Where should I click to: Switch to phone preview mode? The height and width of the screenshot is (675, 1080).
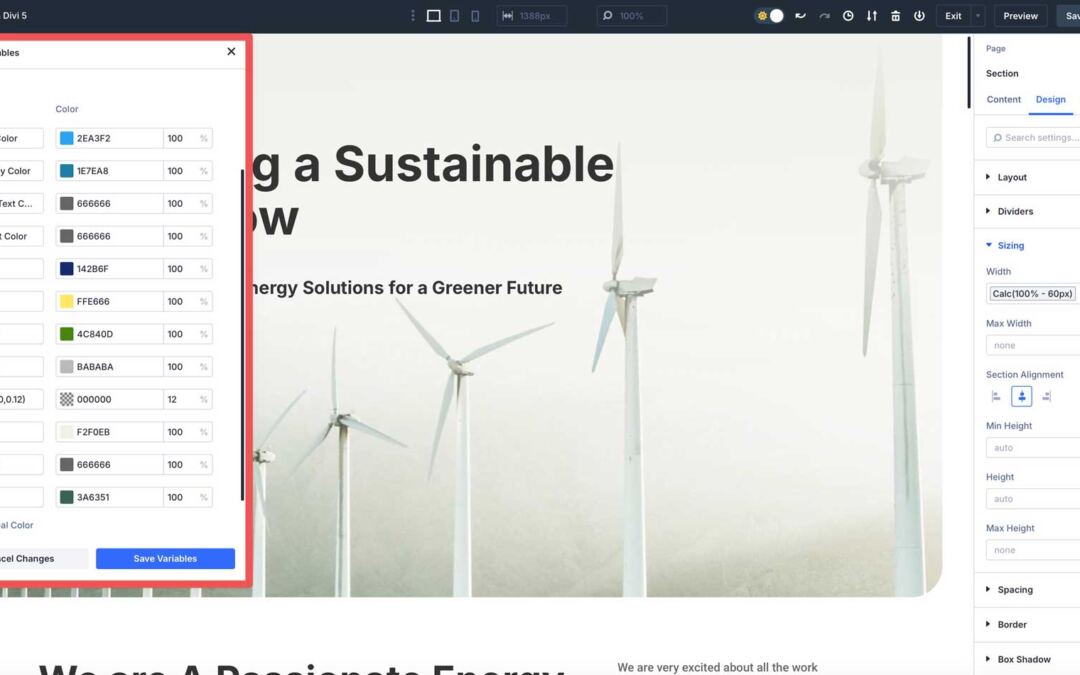tap(475, 15)
